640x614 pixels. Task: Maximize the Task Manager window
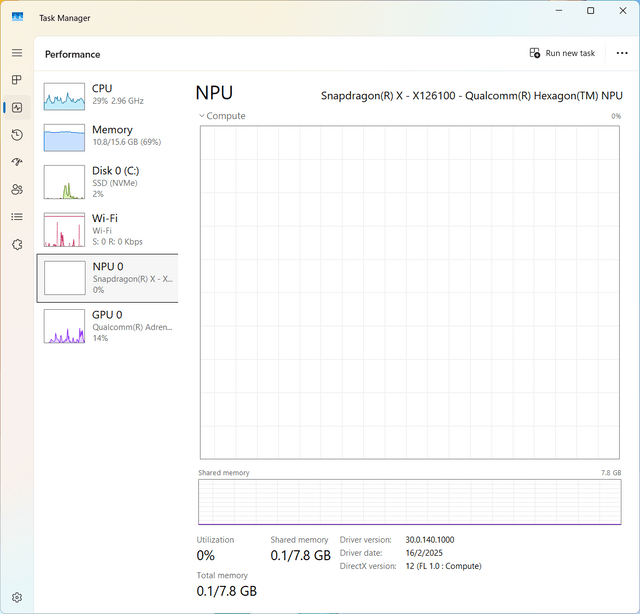coord(591,11)
